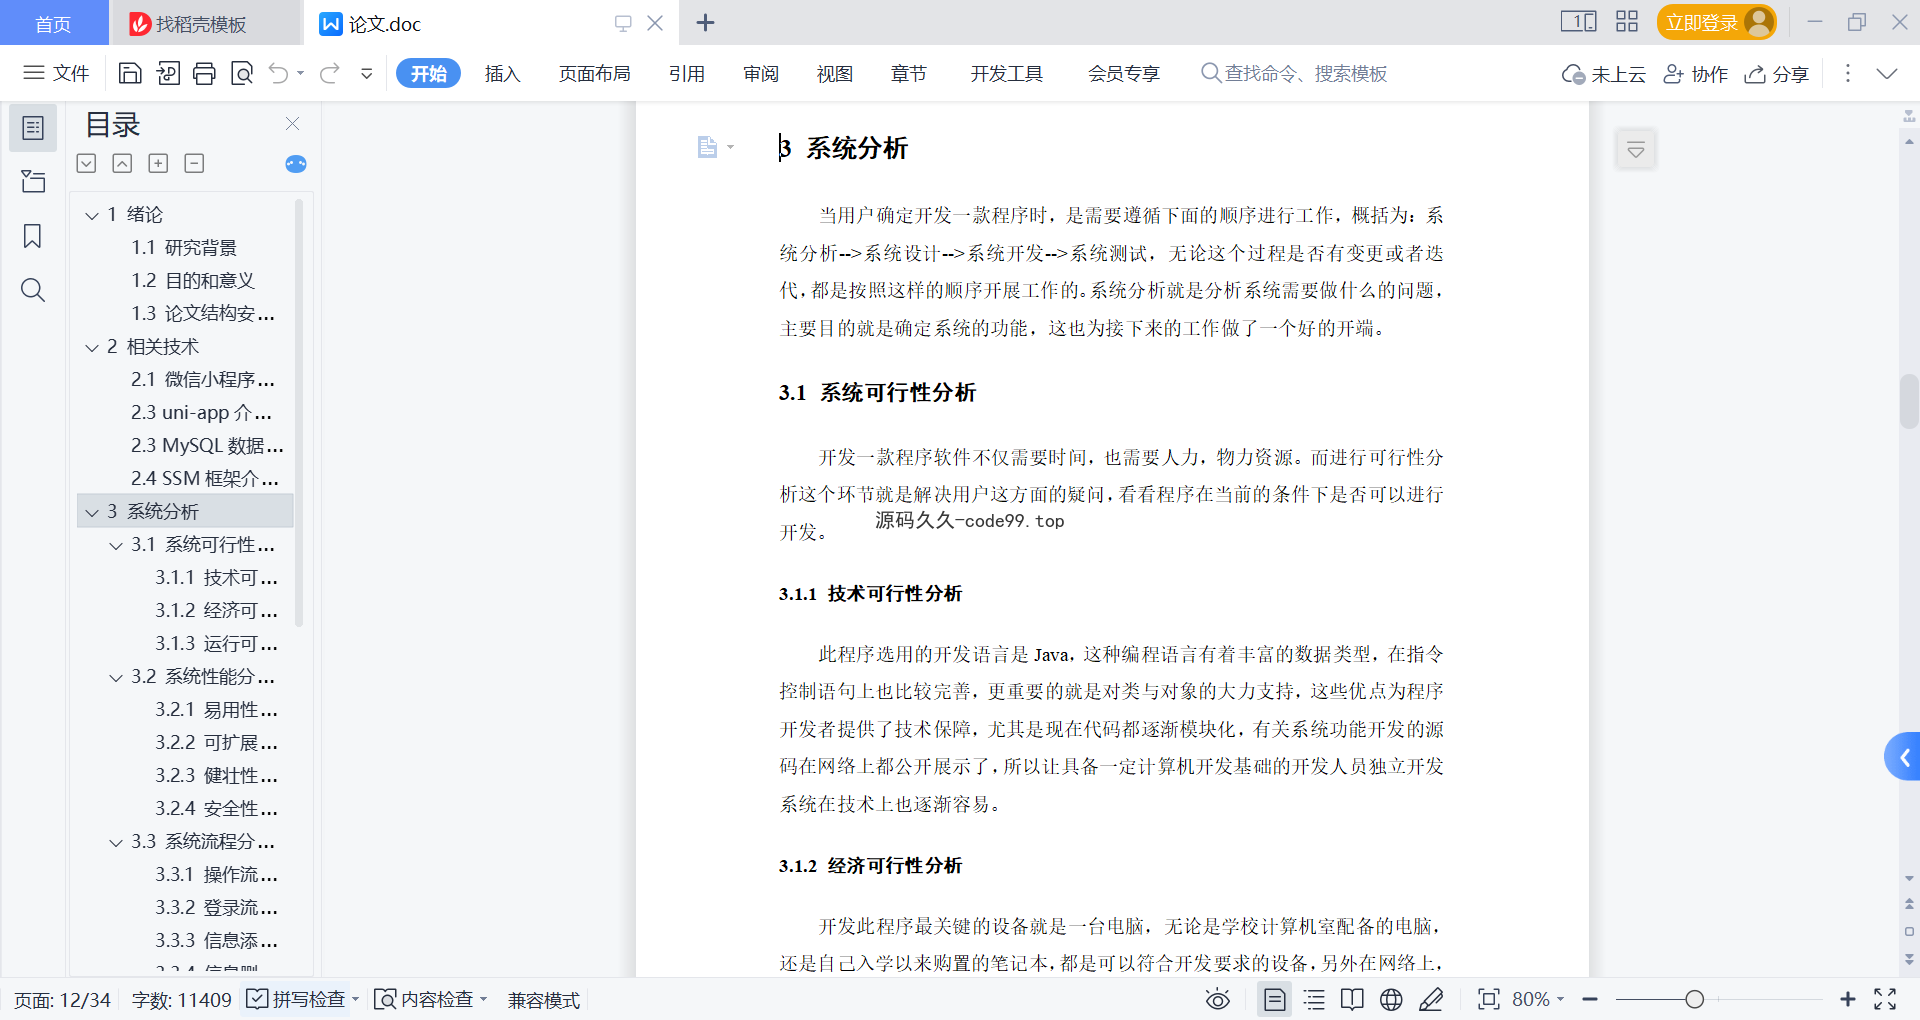Click the 分享 button
Screen dimensions: 1920x1020
tap(1777, 74)
